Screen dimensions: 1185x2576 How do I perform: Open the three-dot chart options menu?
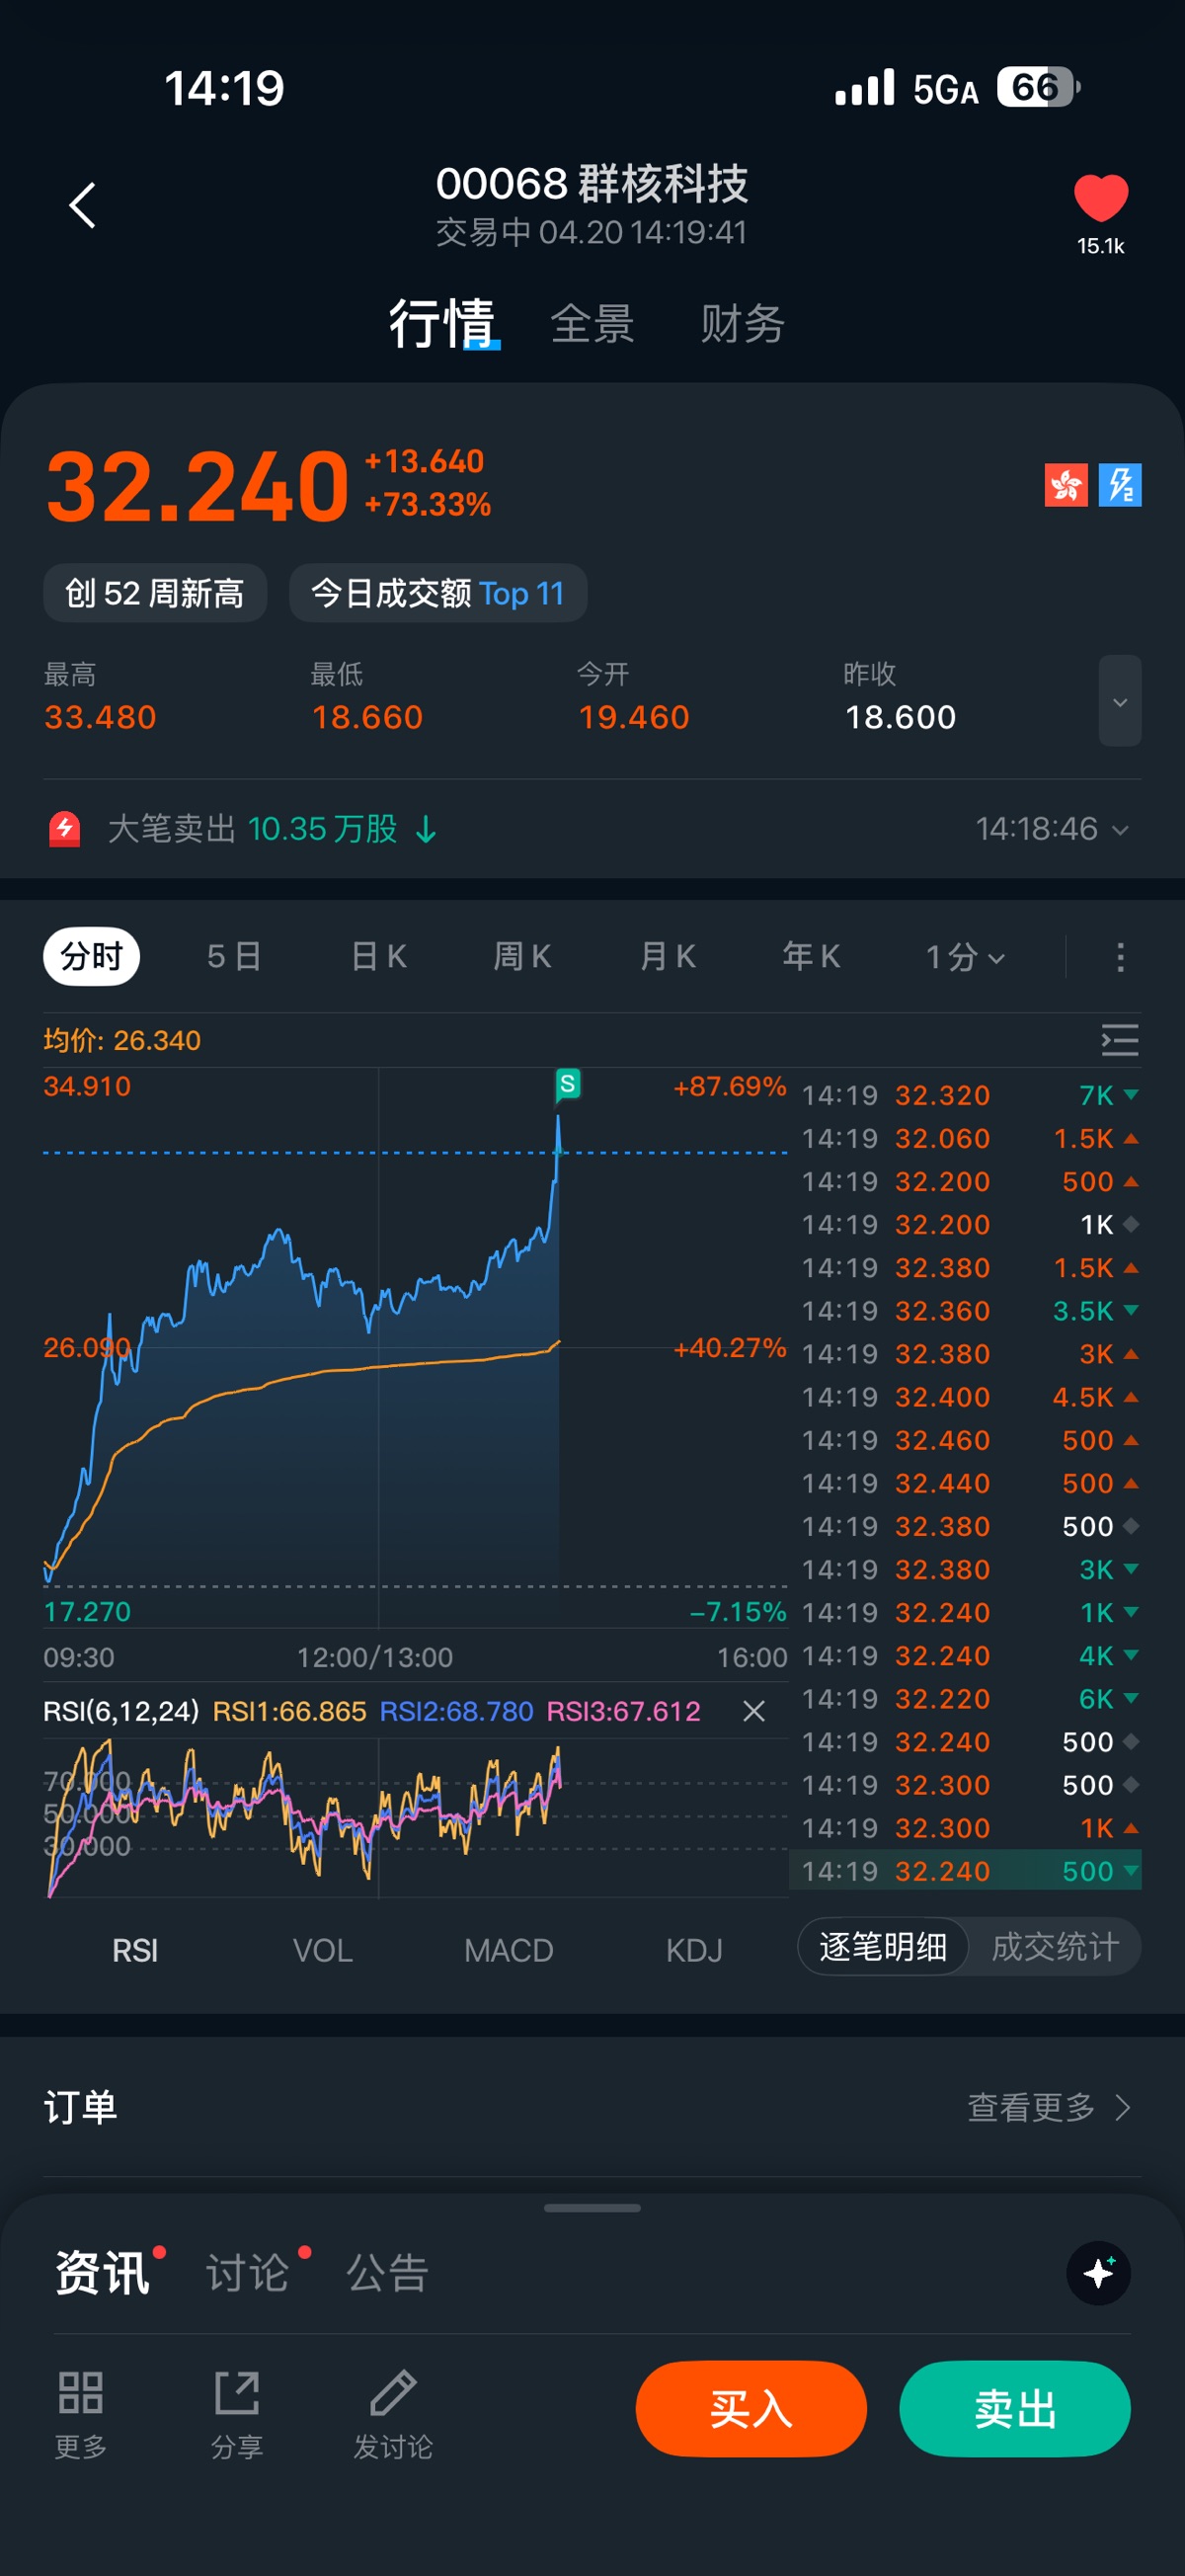click(1120, 957)
